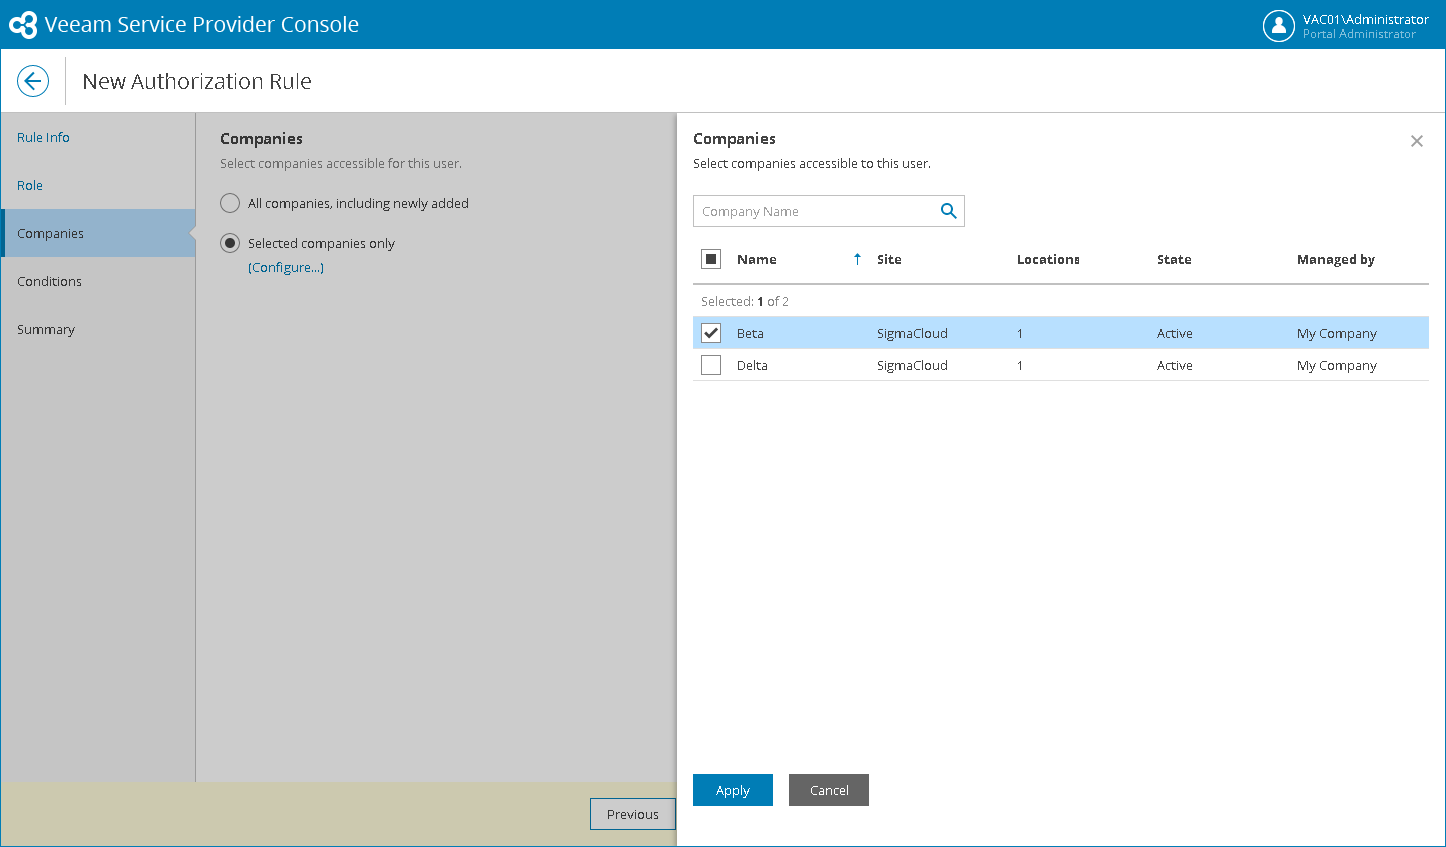
Task: Switch to the Conditions step
Action: pyautogui.click(x=49, y=281)
